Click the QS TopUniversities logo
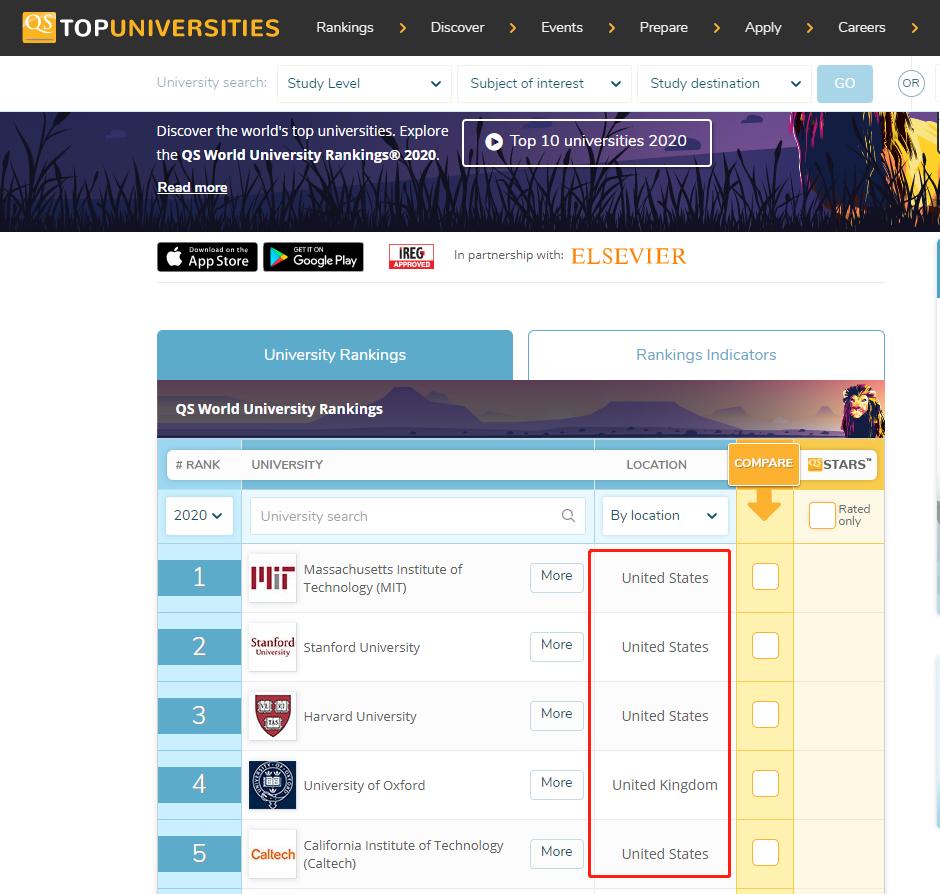This screenshot has width=940, height=894. (x=151, y=28)
